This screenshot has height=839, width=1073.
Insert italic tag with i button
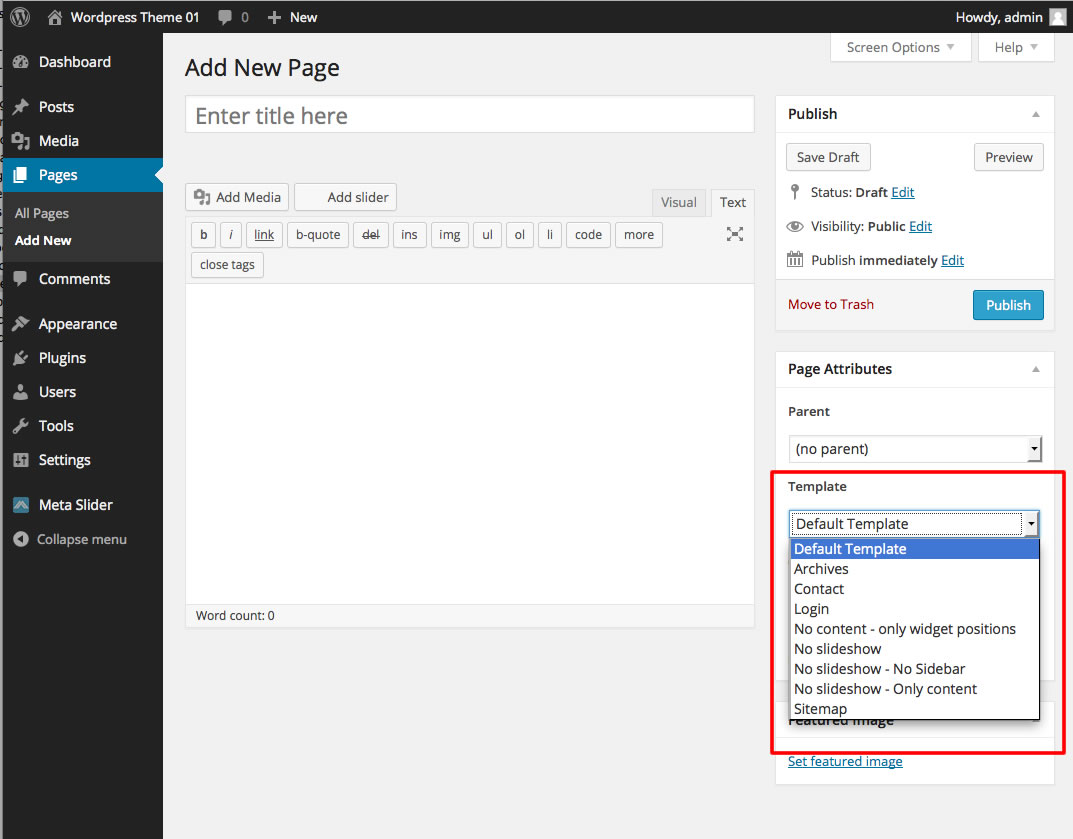click(x=231, y=235)
